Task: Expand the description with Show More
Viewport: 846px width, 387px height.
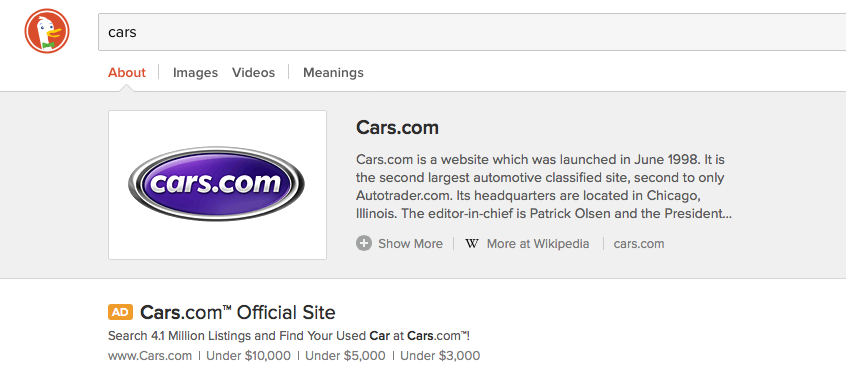Action: [x=410, y=243]
